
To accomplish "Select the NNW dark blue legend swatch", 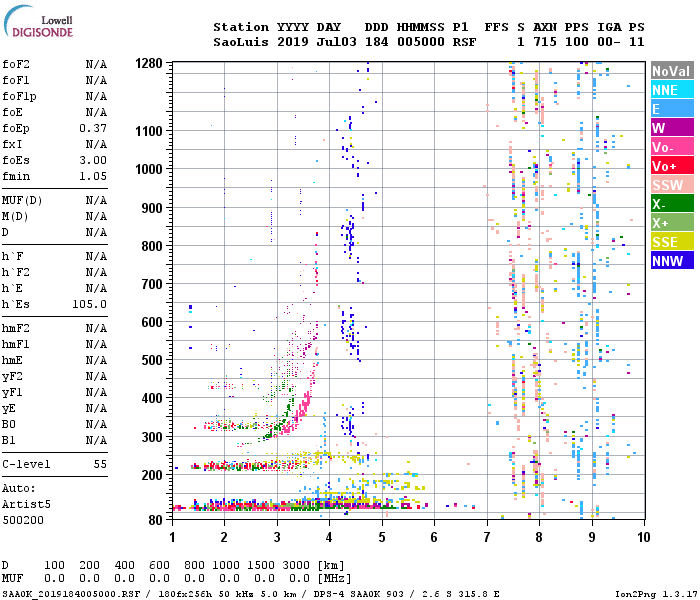I will pyautogui.click(x=672, y=261).
